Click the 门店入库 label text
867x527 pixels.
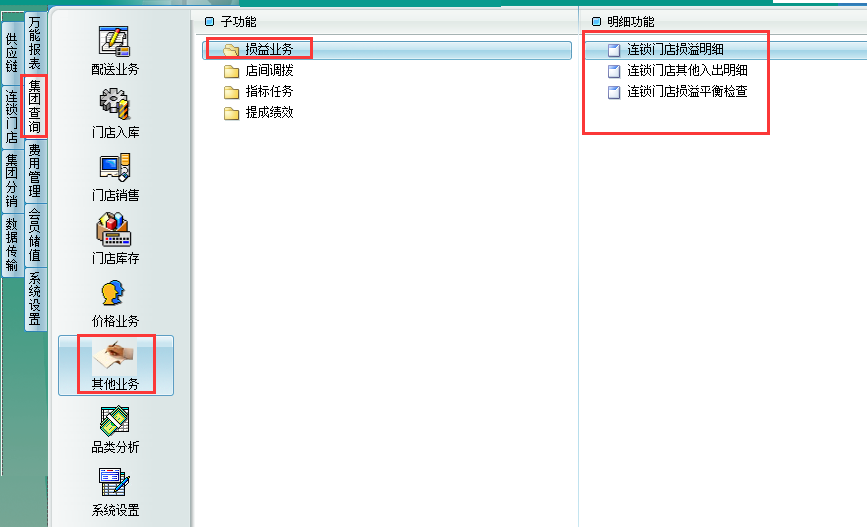click(115, 132)
